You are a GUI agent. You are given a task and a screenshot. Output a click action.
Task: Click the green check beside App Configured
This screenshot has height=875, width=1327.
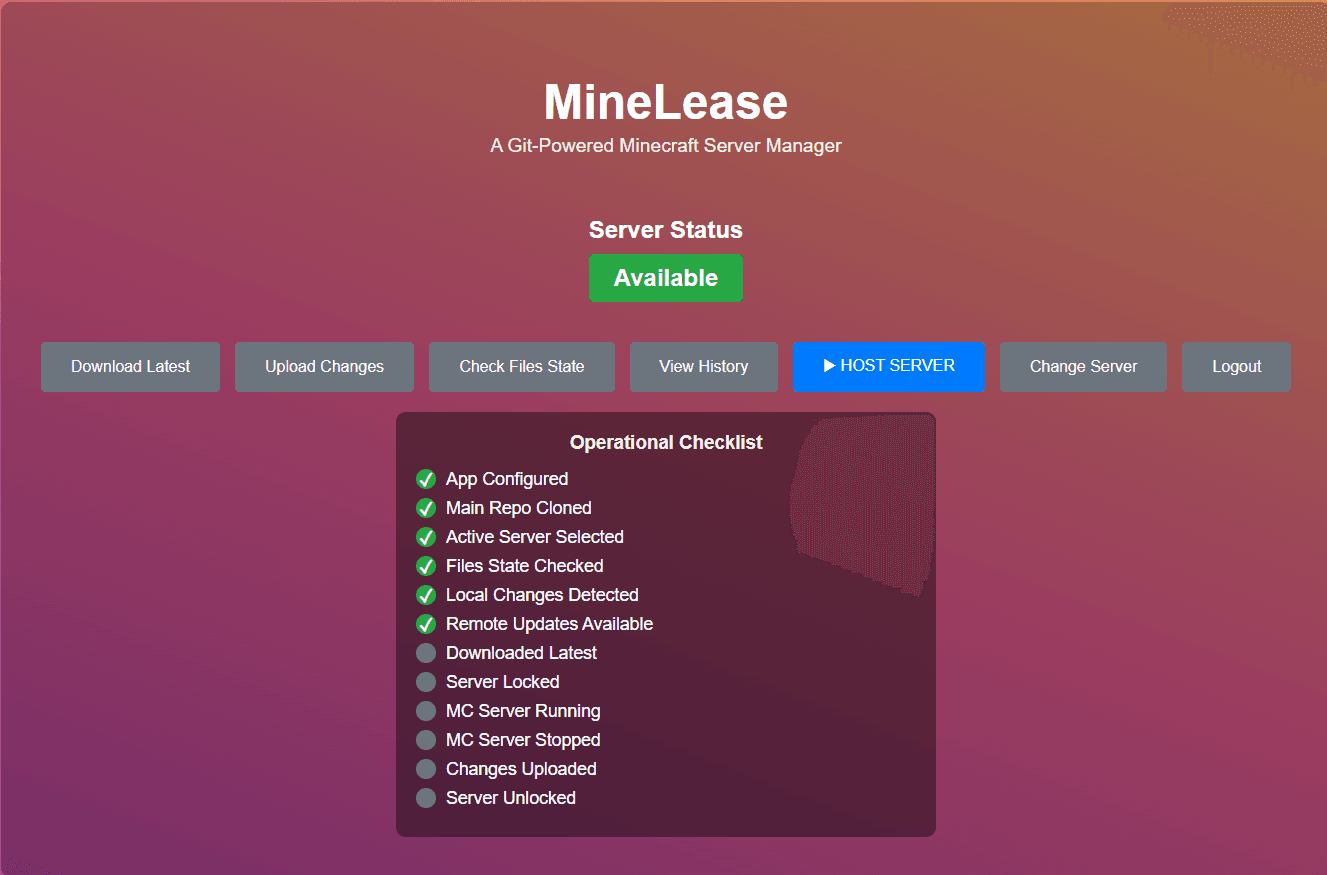pyautogui.click(x=426, y=478)
